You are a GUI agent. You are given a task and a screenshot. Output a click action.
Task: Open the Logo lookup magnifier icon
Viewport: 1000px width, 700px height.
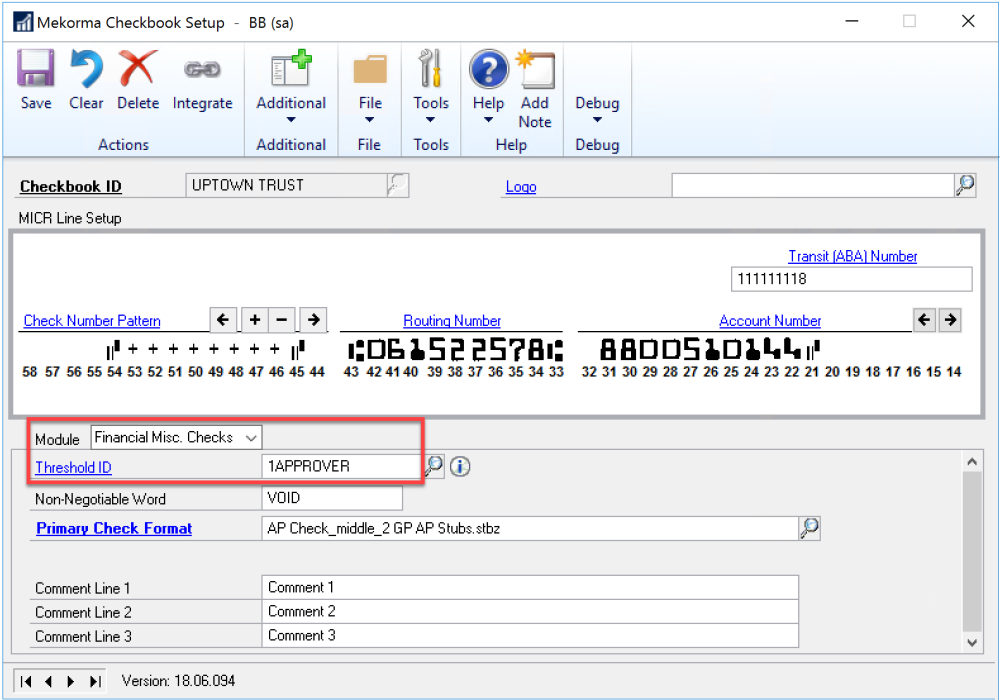tap(965, 186)
